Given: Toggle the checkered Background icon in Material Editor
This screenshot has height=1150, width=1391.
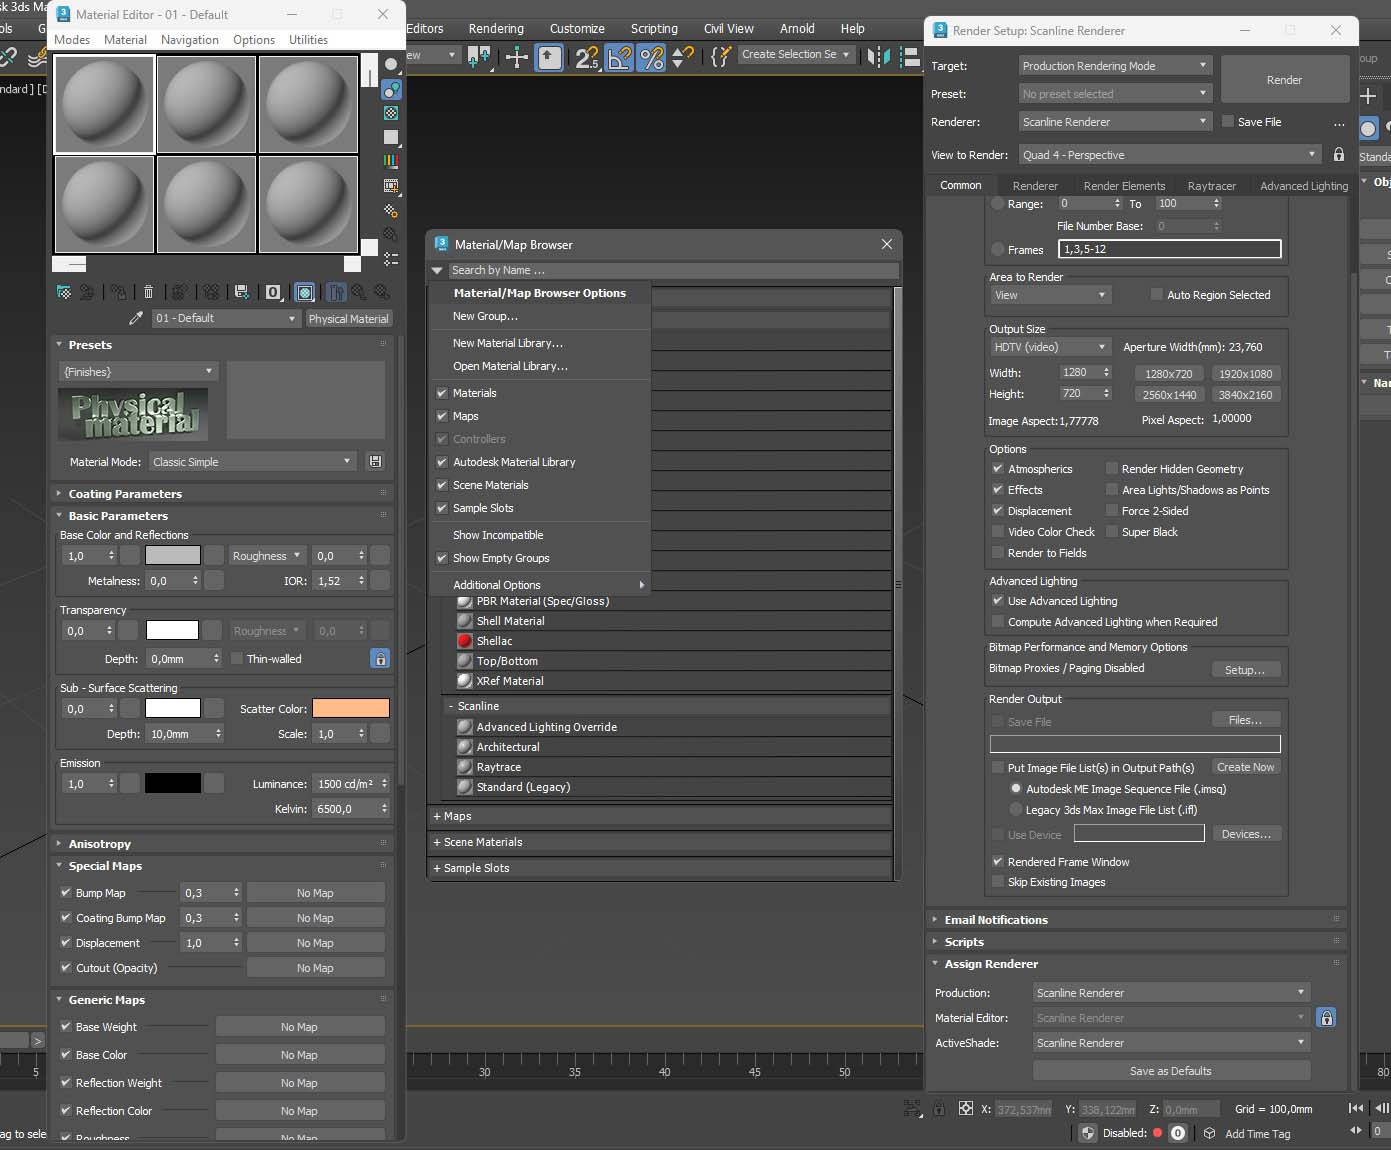Looking at the screenshot, I should [391, 113].
